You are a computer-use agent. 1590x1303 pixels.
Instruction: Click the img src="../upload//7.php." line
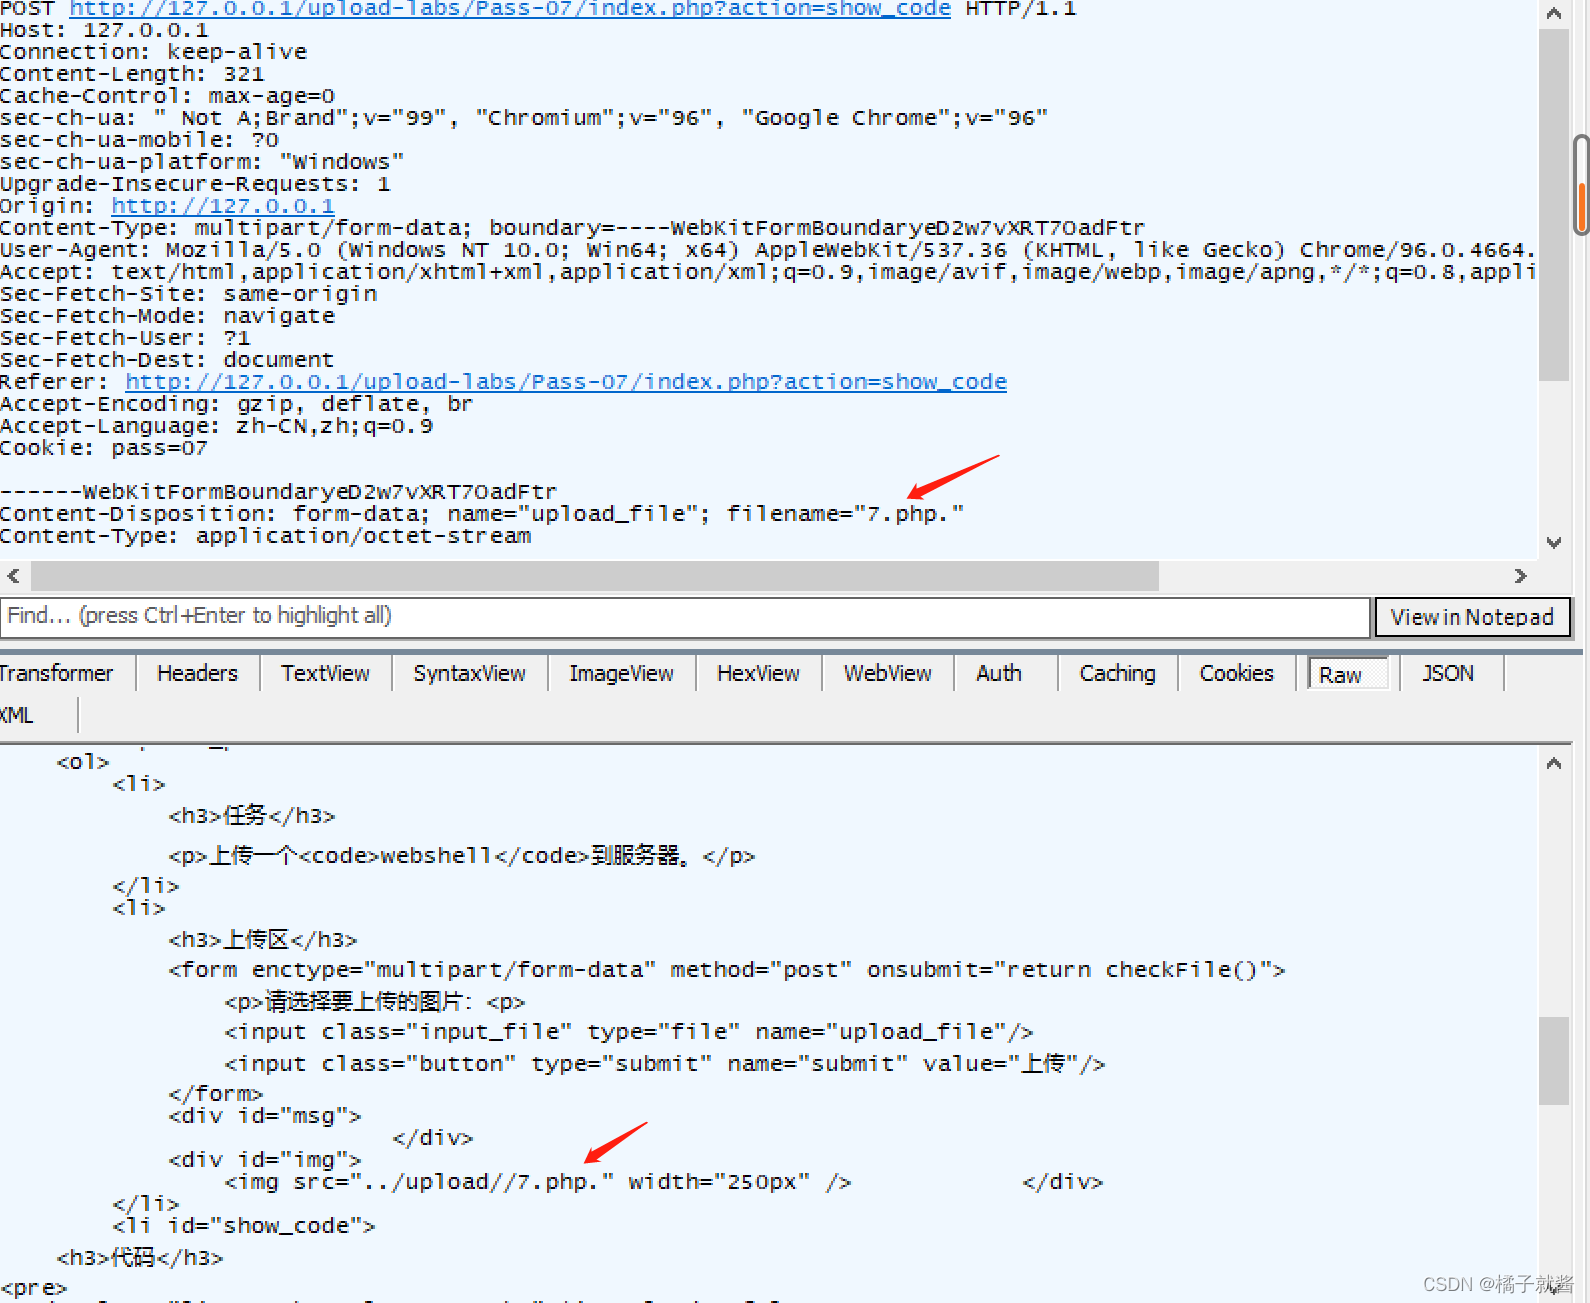pos(538,1182)
